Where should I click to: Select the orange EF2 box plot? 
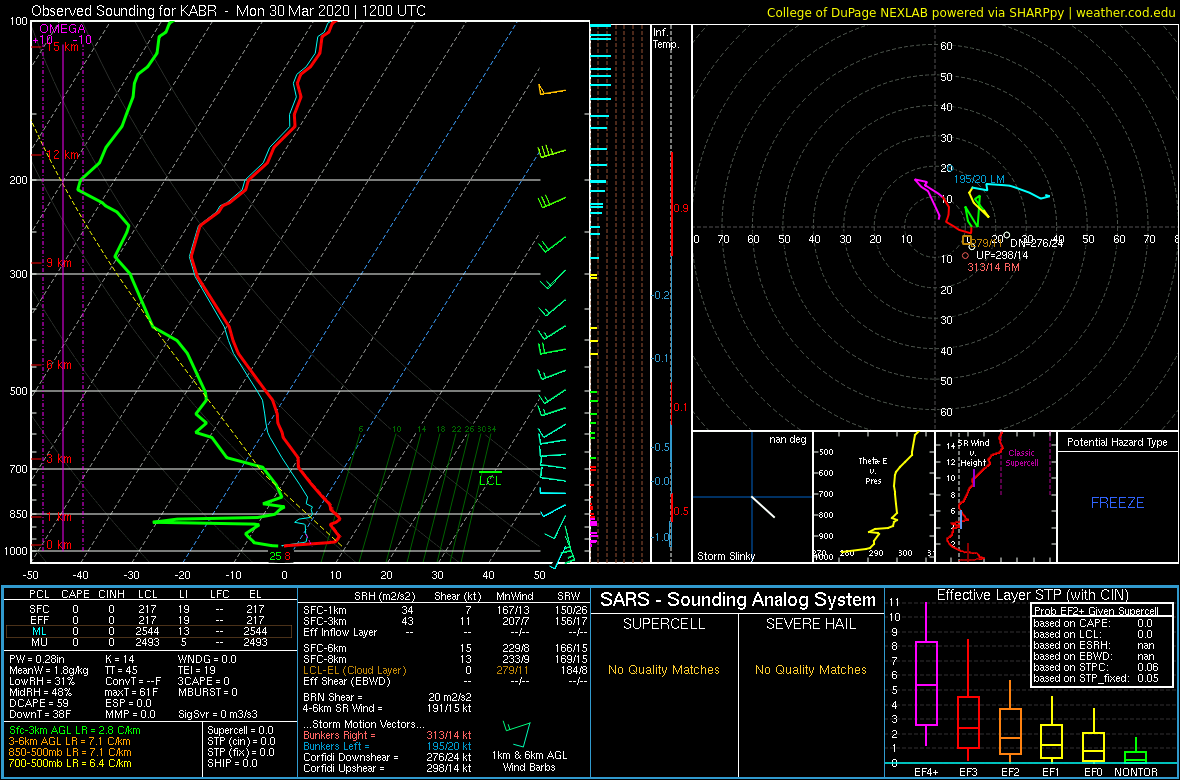1011,721
